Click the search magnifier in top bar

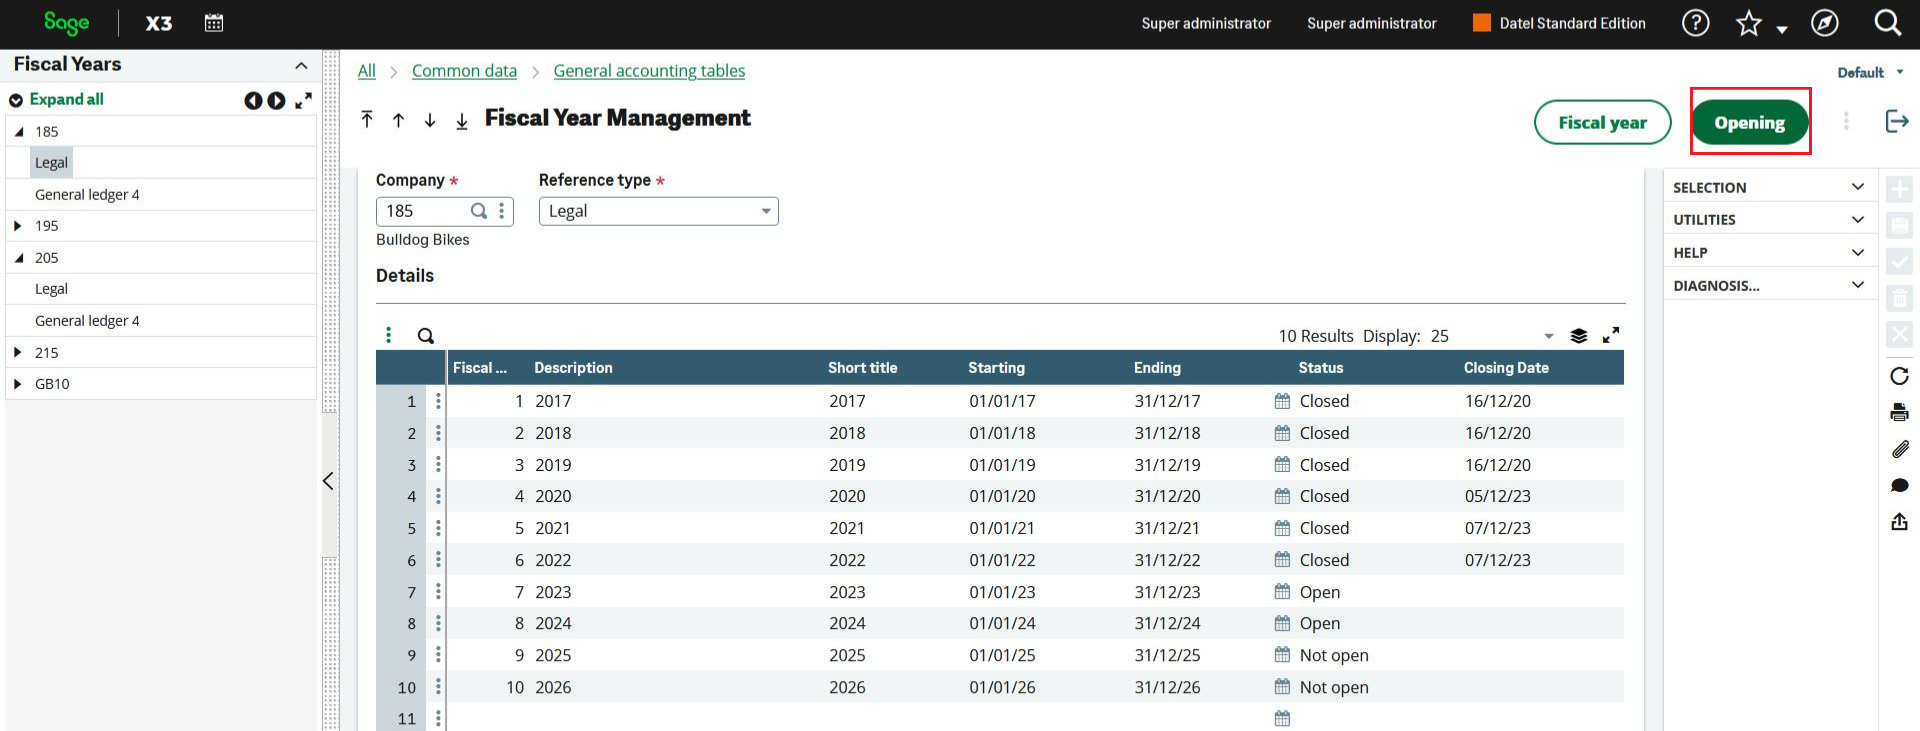[1888, 23]
